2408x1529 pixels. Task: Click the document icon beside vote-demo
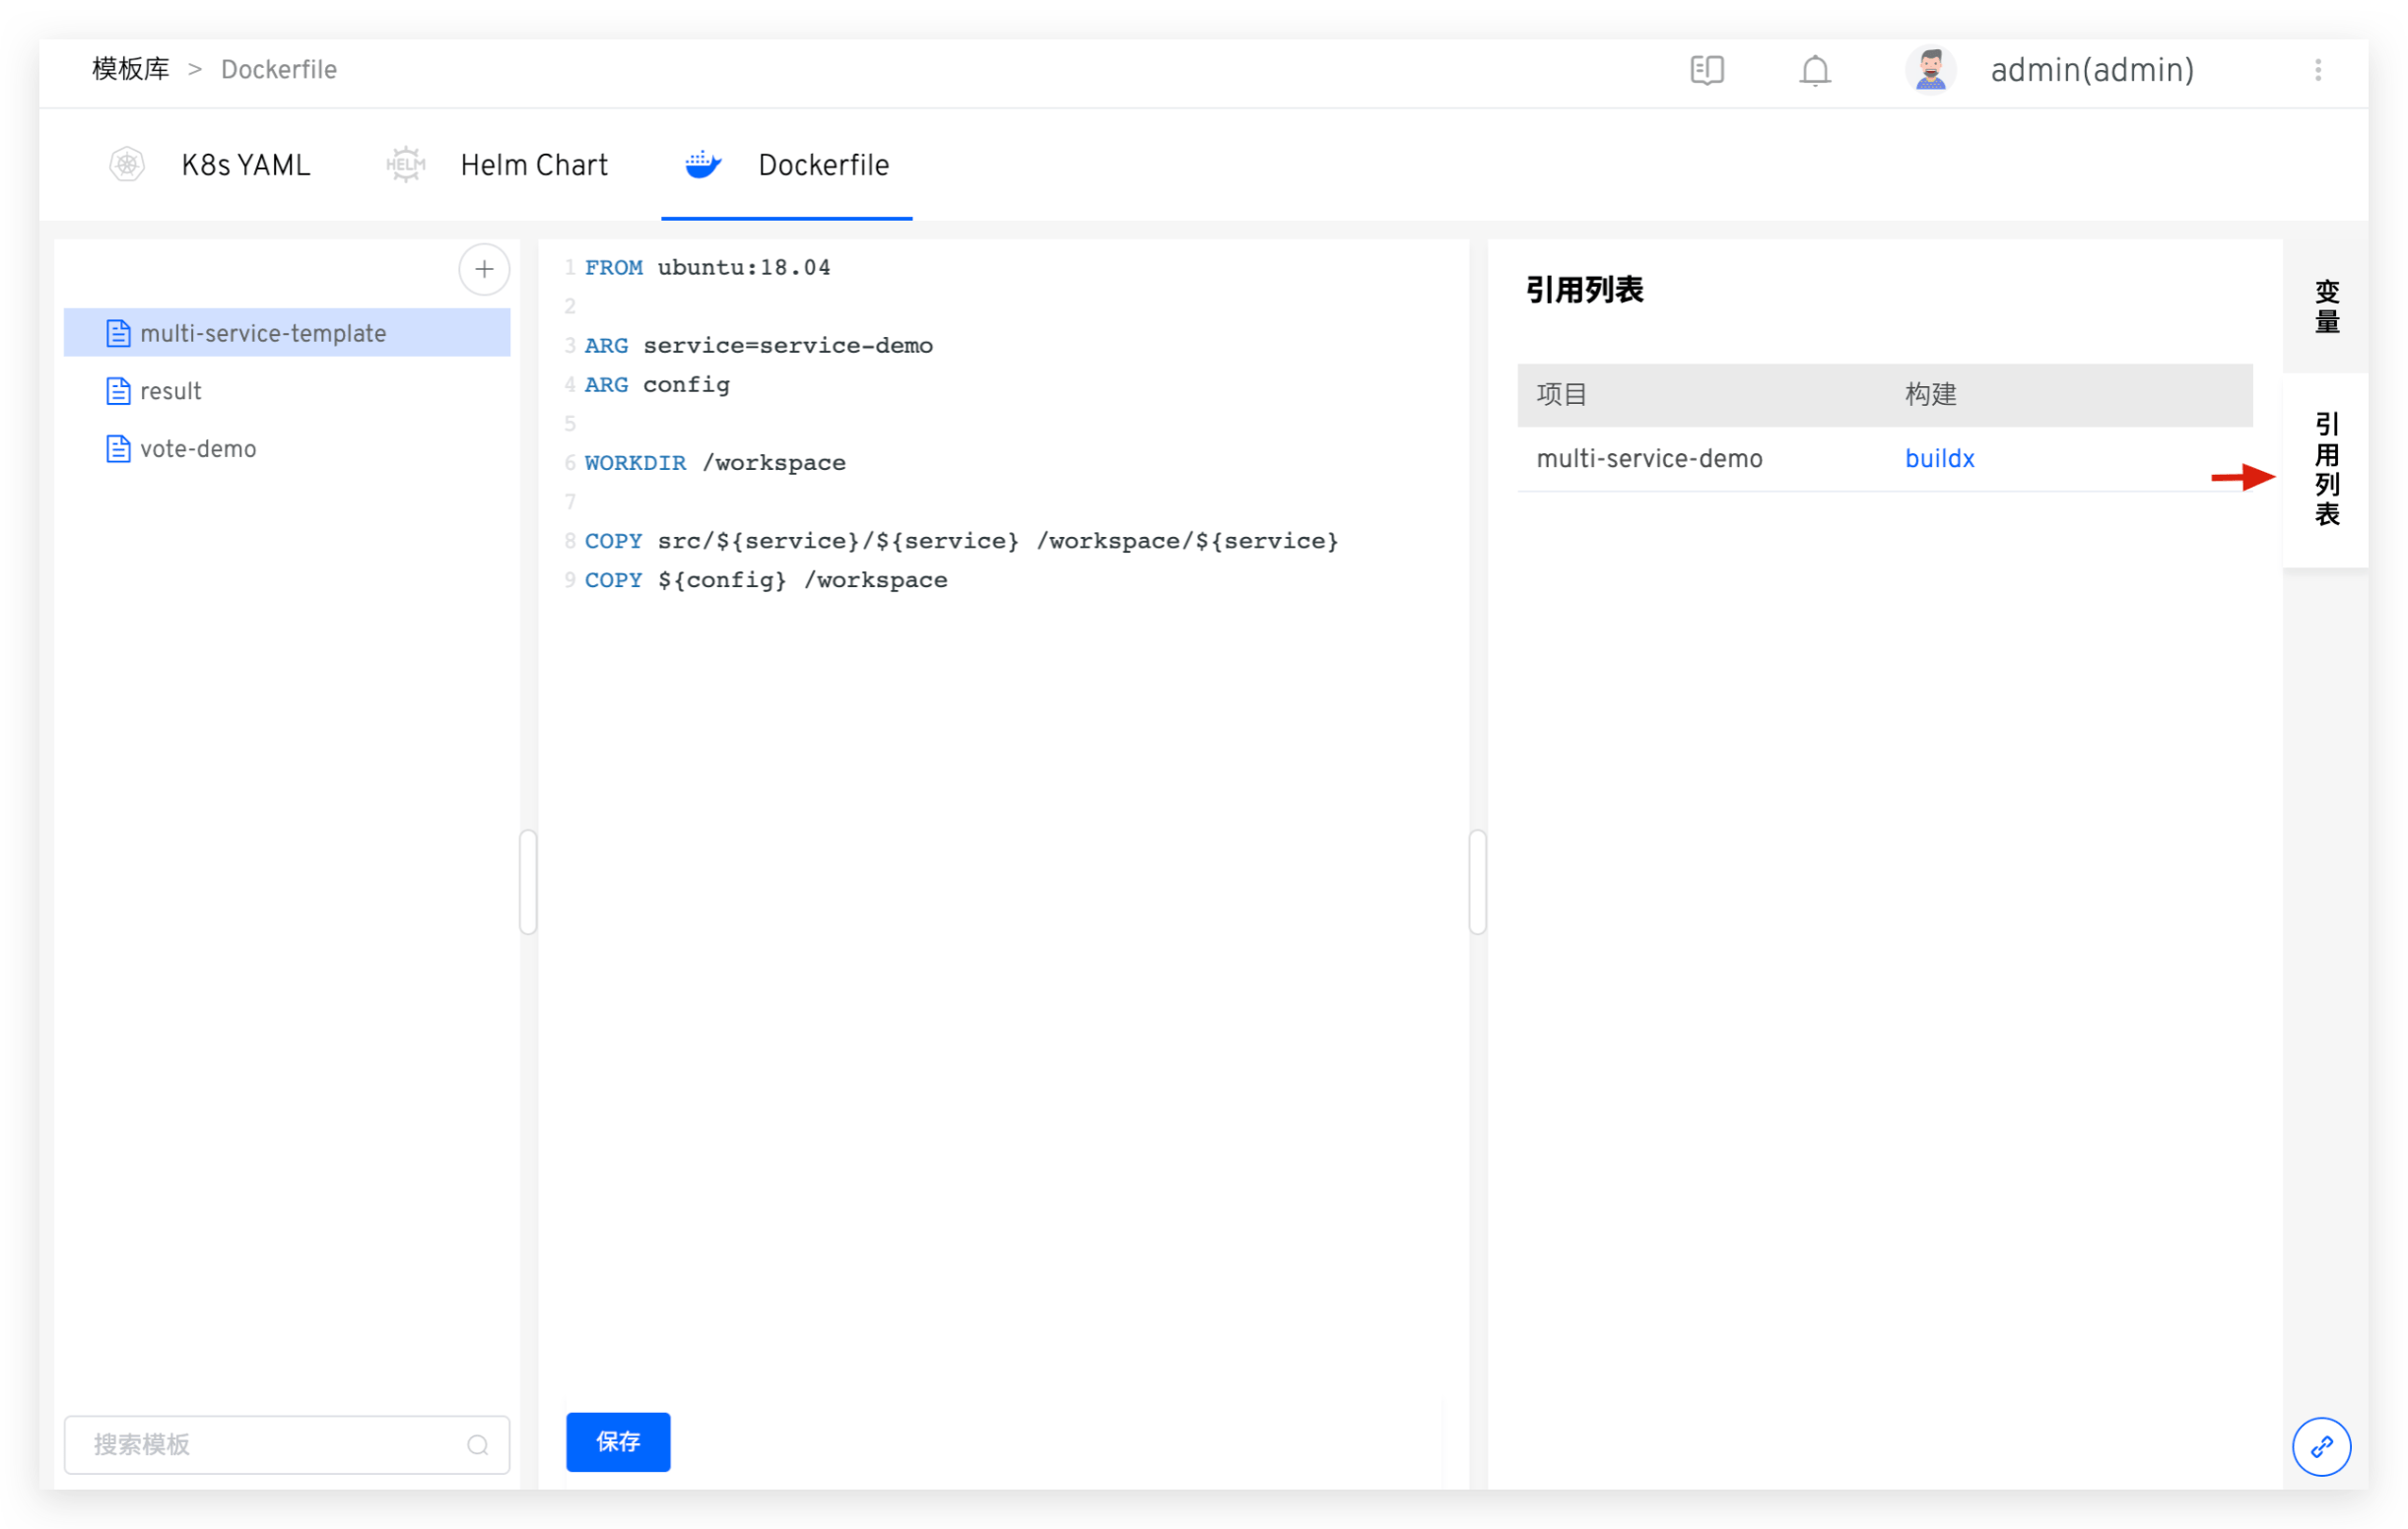[118, 448]
